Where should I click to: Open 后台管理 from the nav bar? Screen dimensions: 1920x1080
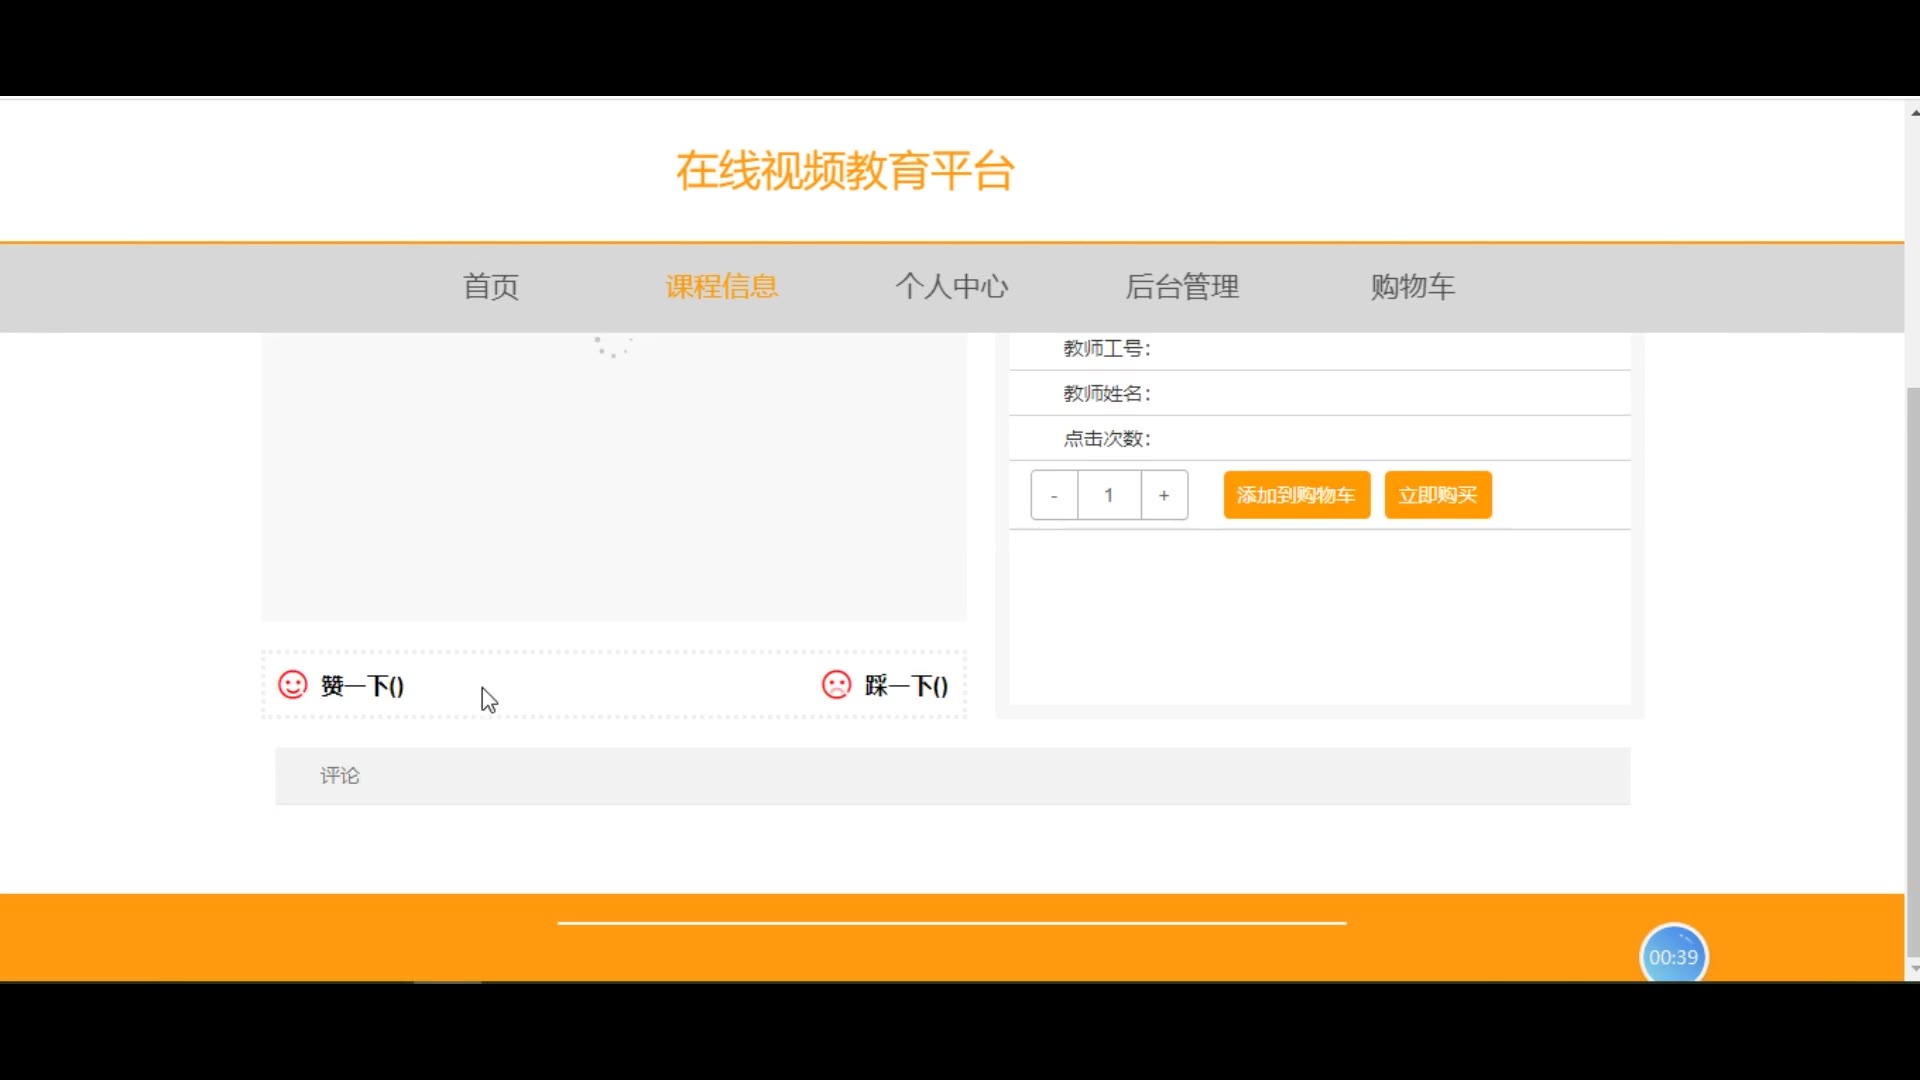(x=1182, y=287)
